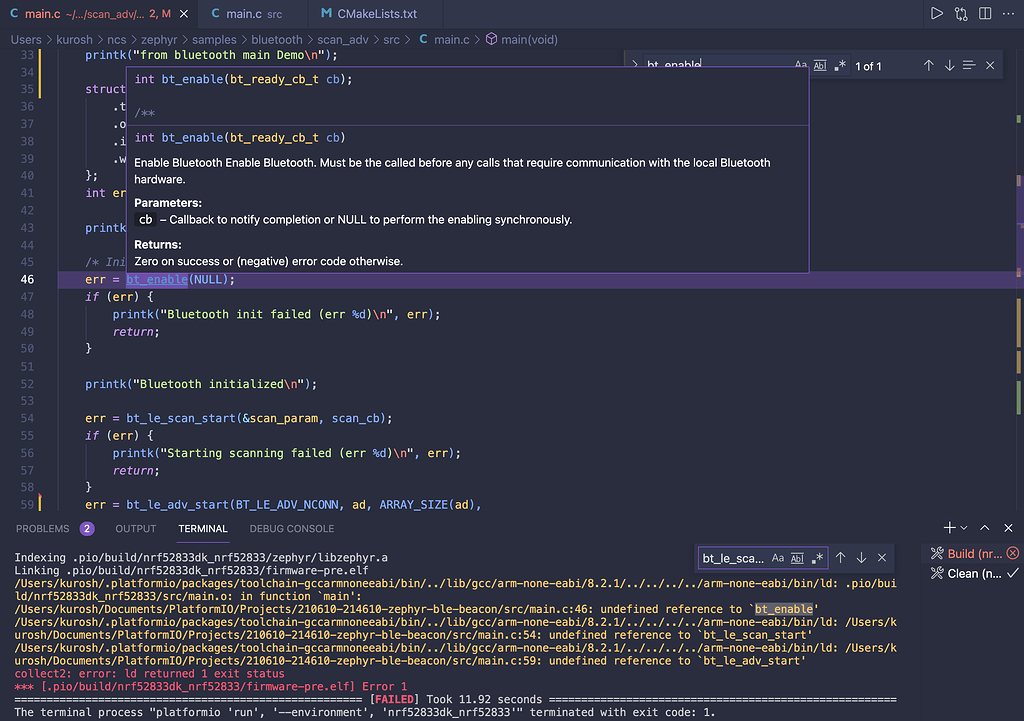This screenshot has width=1024, height=721.
Task: Toggle regex in editor find widget
Action: [840, 65]
